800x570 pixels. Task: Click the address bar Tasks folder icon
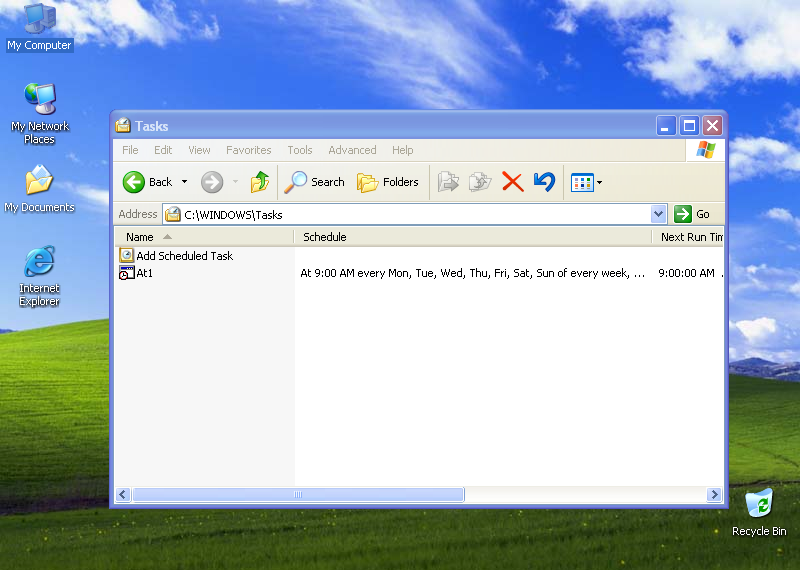point(173,214)
